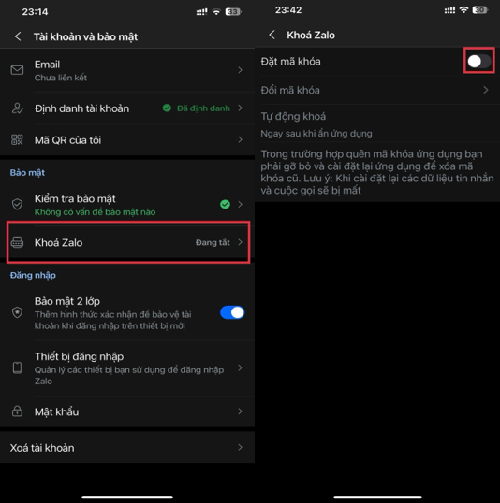This screenshot has height=503, width=500.
Task: Tap the Khoá Zalo lock keypad icon
Action: 17,242
